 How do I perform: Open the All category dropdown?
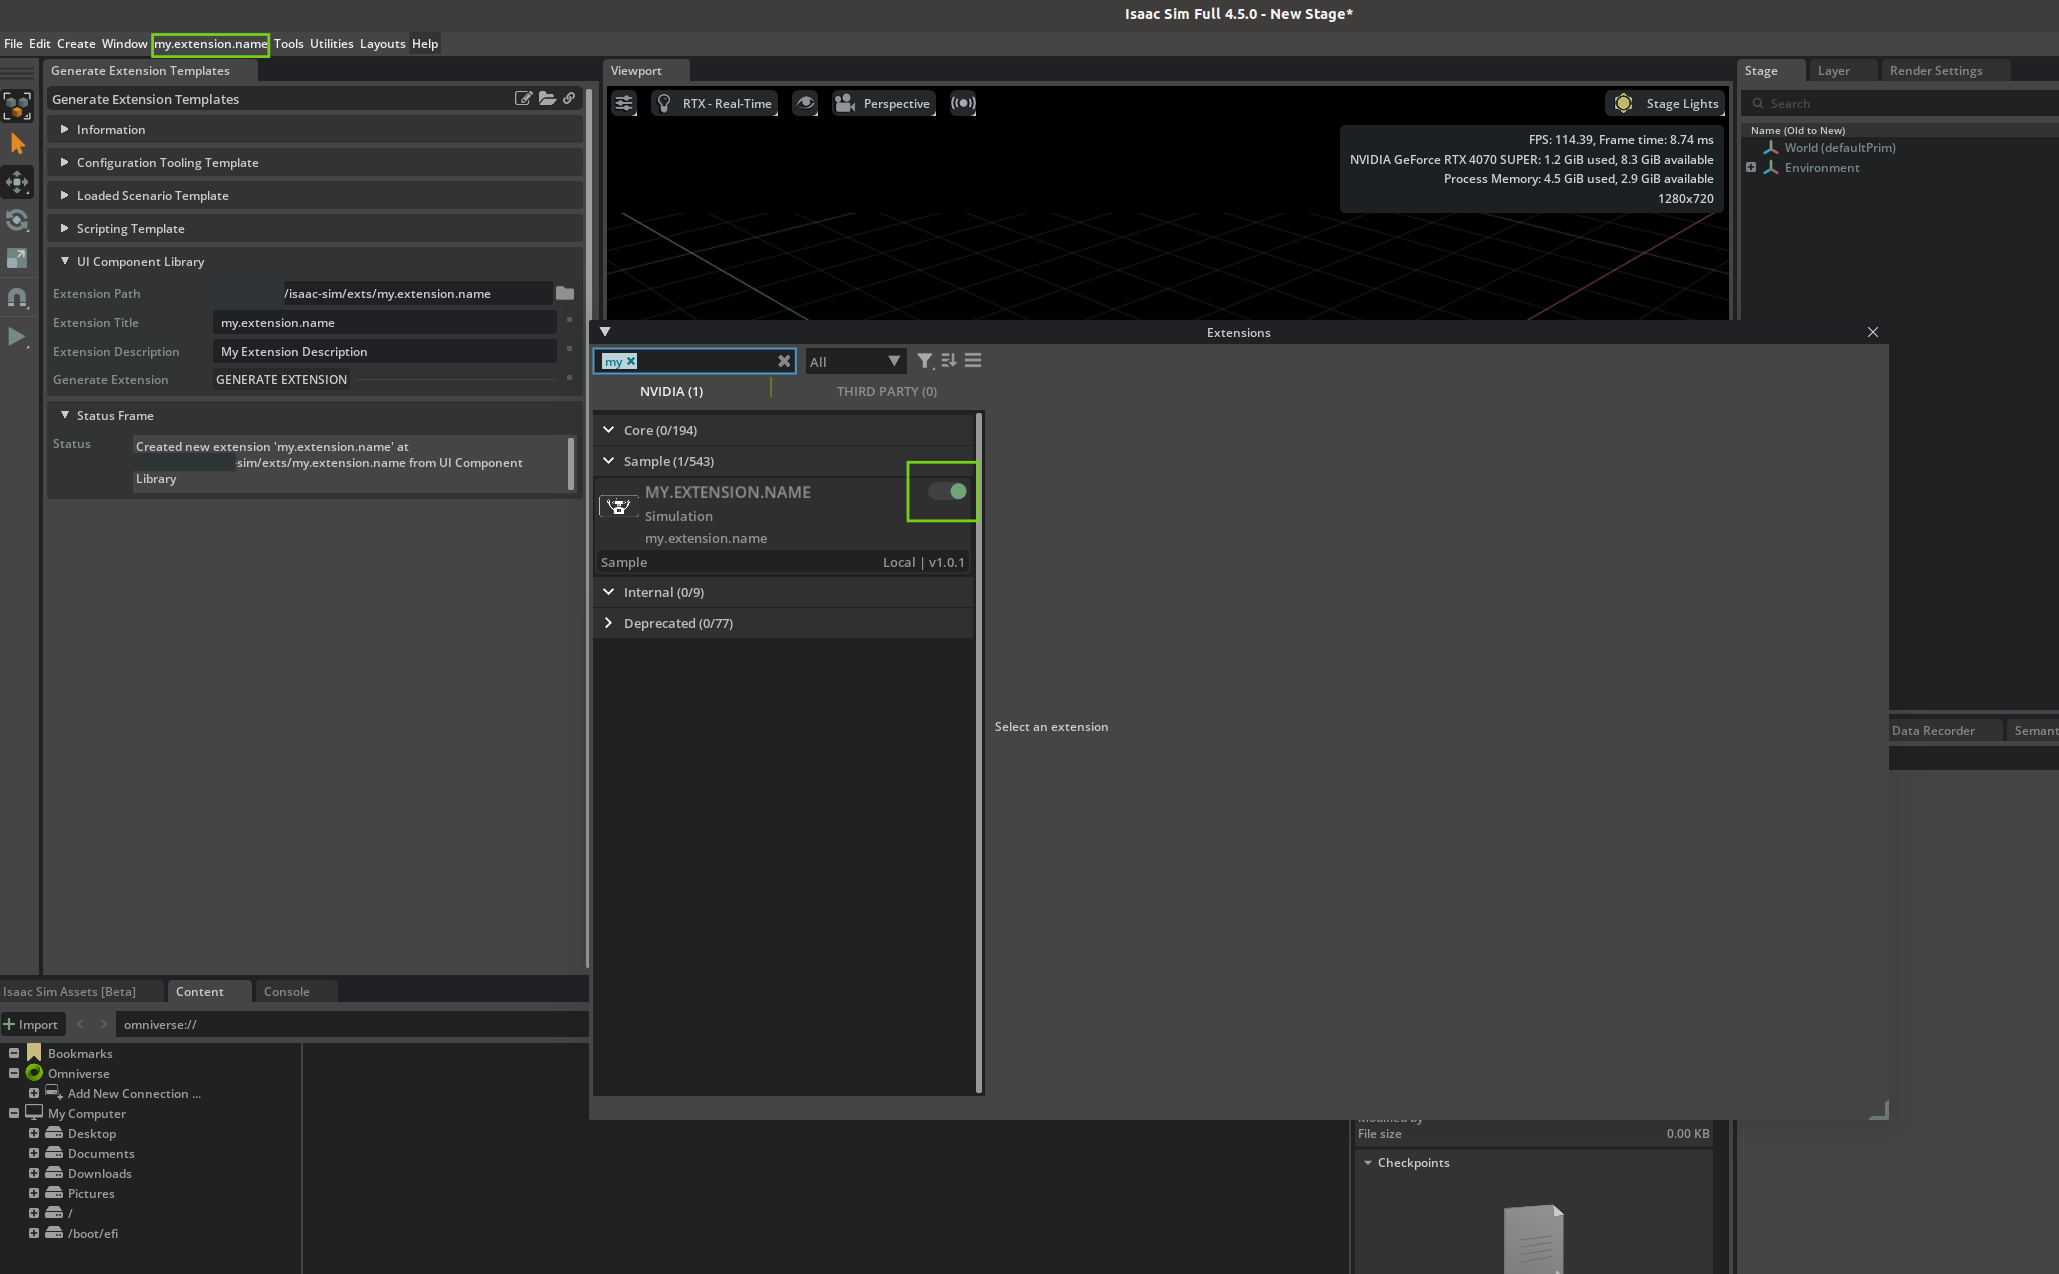[x=855, y=361]
